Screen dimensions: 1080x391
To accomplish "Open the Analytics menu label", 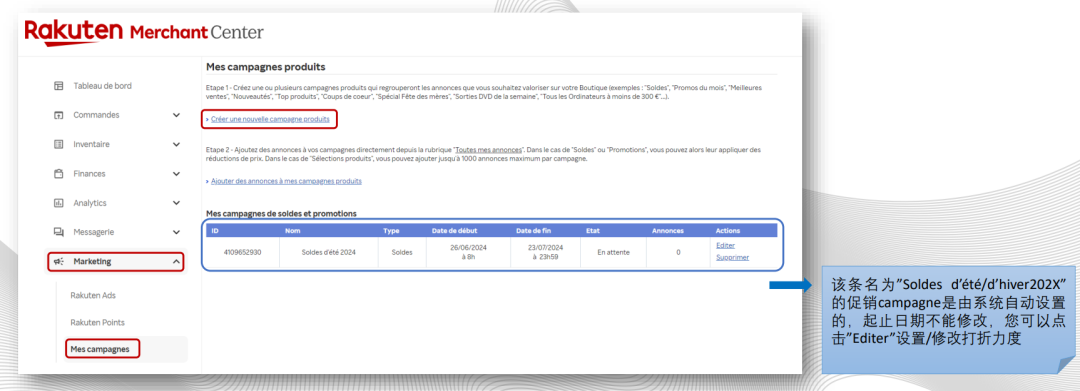I will pyautogui.click(x=90, y=203).
